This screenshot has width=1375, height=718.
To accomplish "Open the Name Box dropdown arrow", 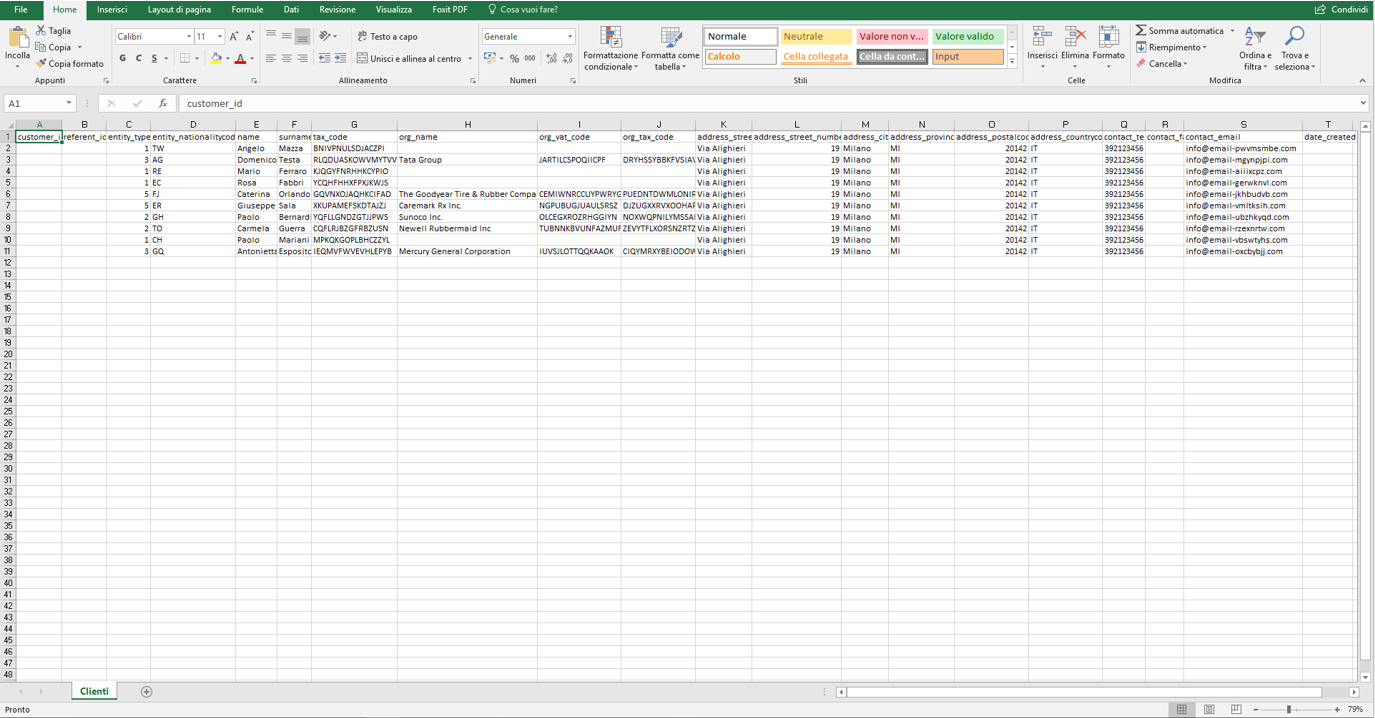I will point(69,103).
